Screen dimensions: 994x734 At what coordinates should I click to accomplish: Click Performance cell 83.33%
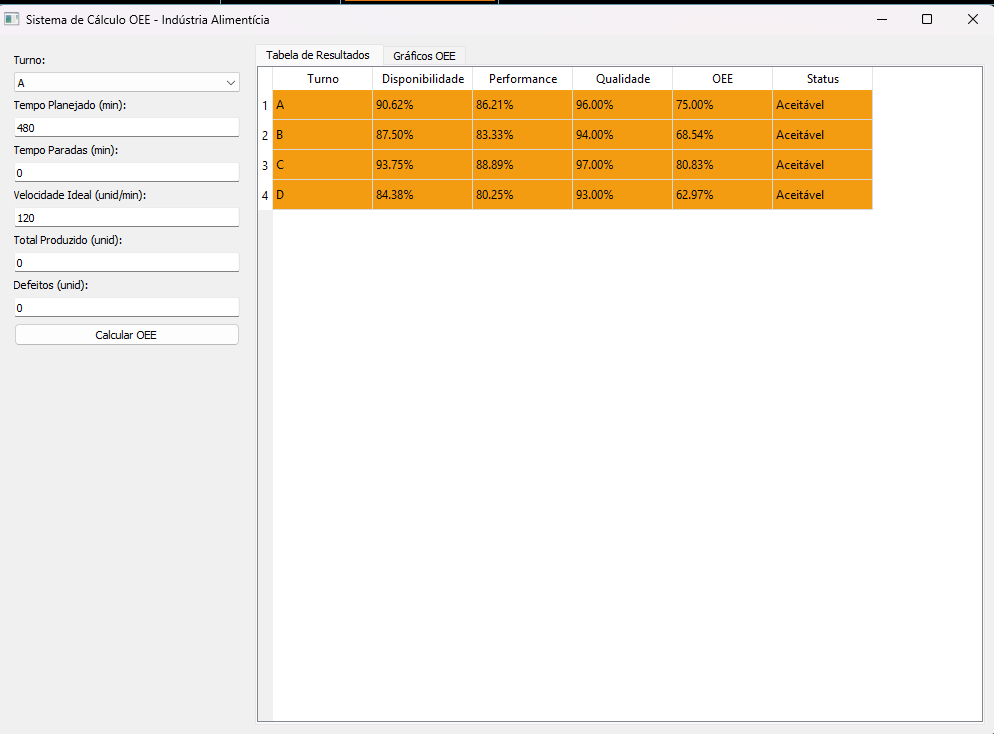pyautogui.click(x=523, y=135)
